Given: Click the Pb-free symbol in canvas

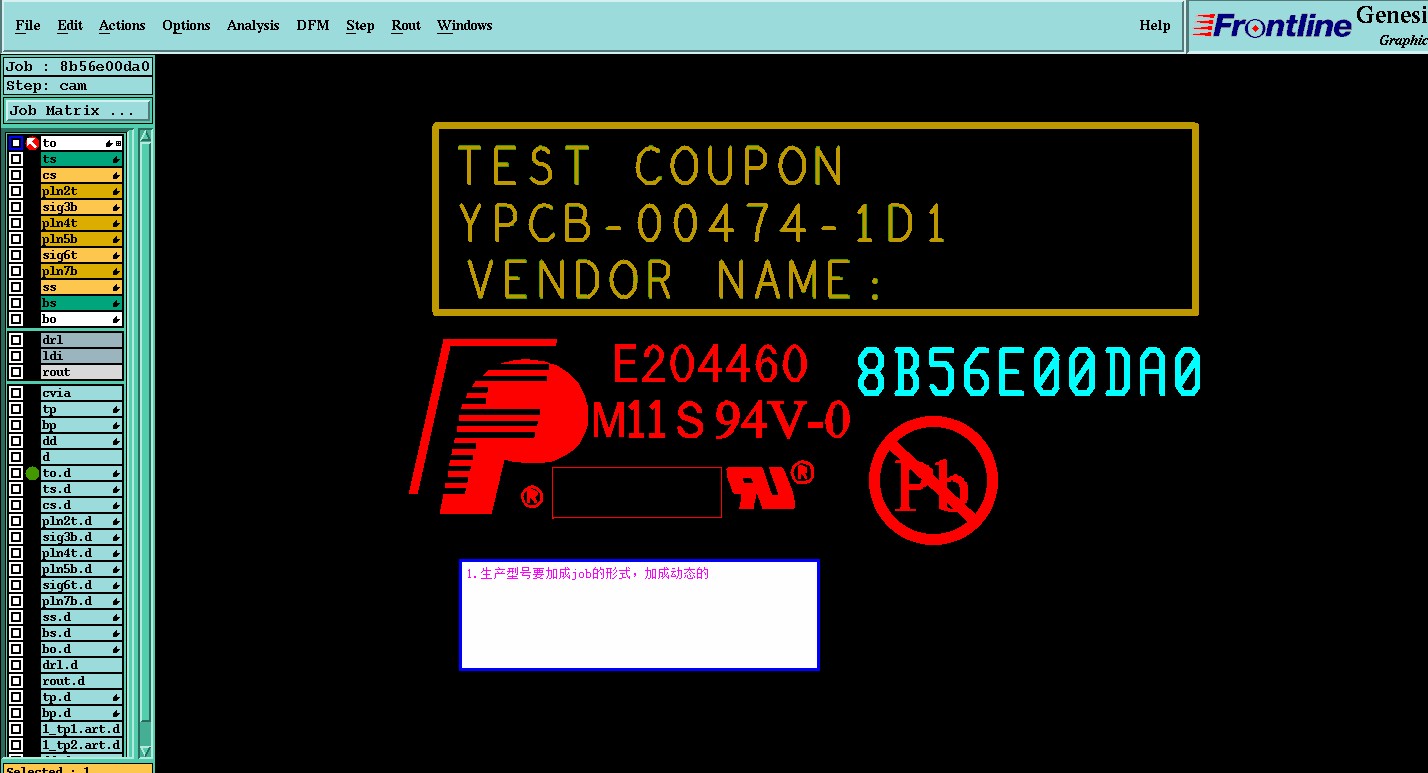Looking at the screenshot, I should (x=933, y=480).
